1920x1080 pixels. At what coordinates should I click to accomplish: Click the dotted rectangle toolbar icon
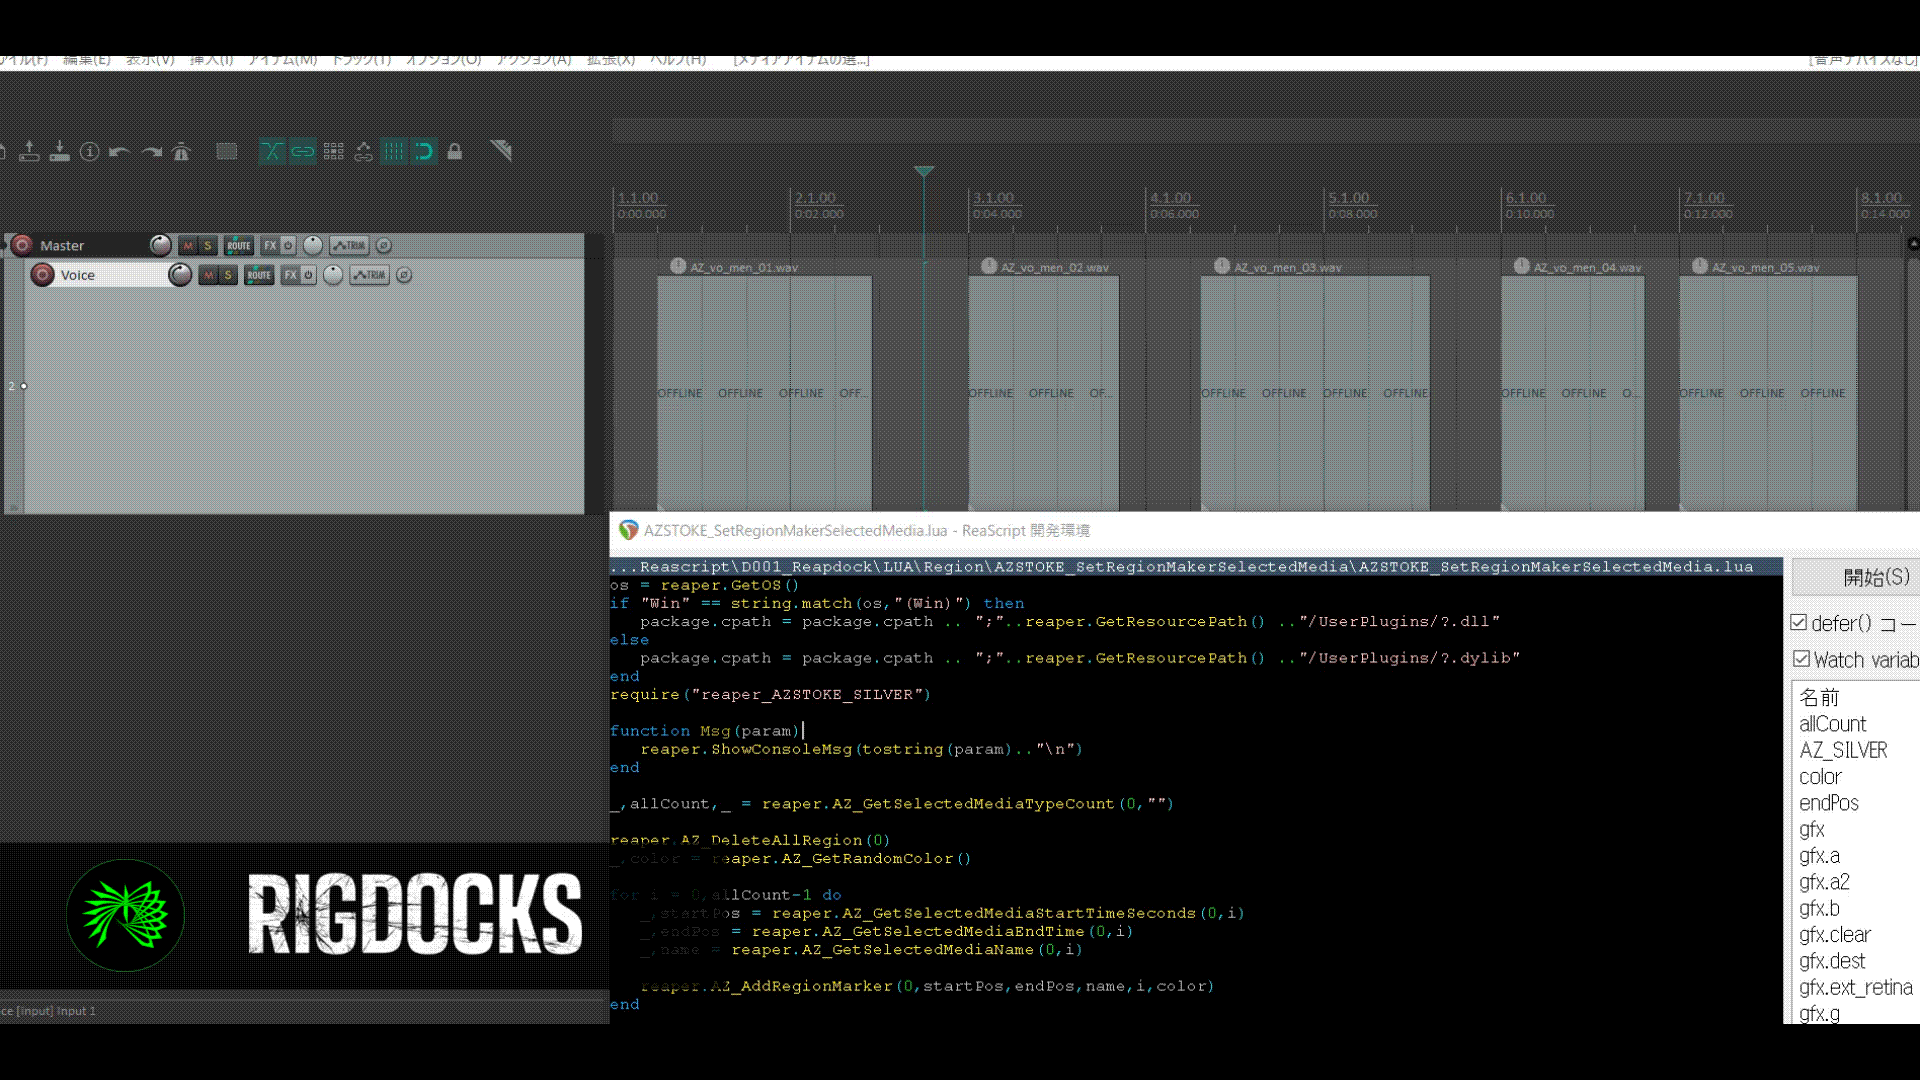coord(227,151)
